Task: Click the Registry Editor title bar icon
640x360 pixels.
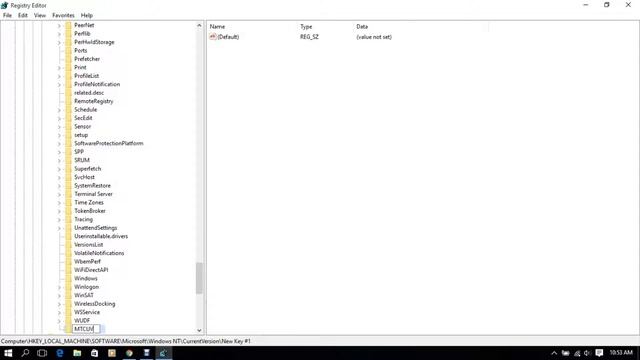Action: tap(4, 5)
